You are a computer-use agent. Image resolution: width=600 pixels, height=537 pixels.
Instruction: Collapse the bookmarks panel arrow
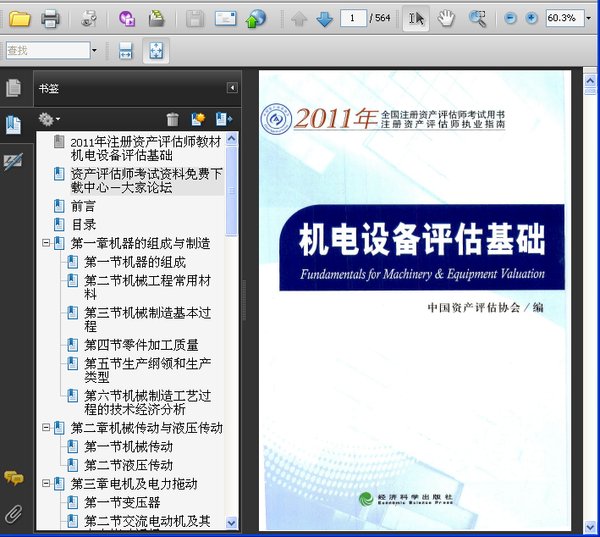tap(232, 88)
